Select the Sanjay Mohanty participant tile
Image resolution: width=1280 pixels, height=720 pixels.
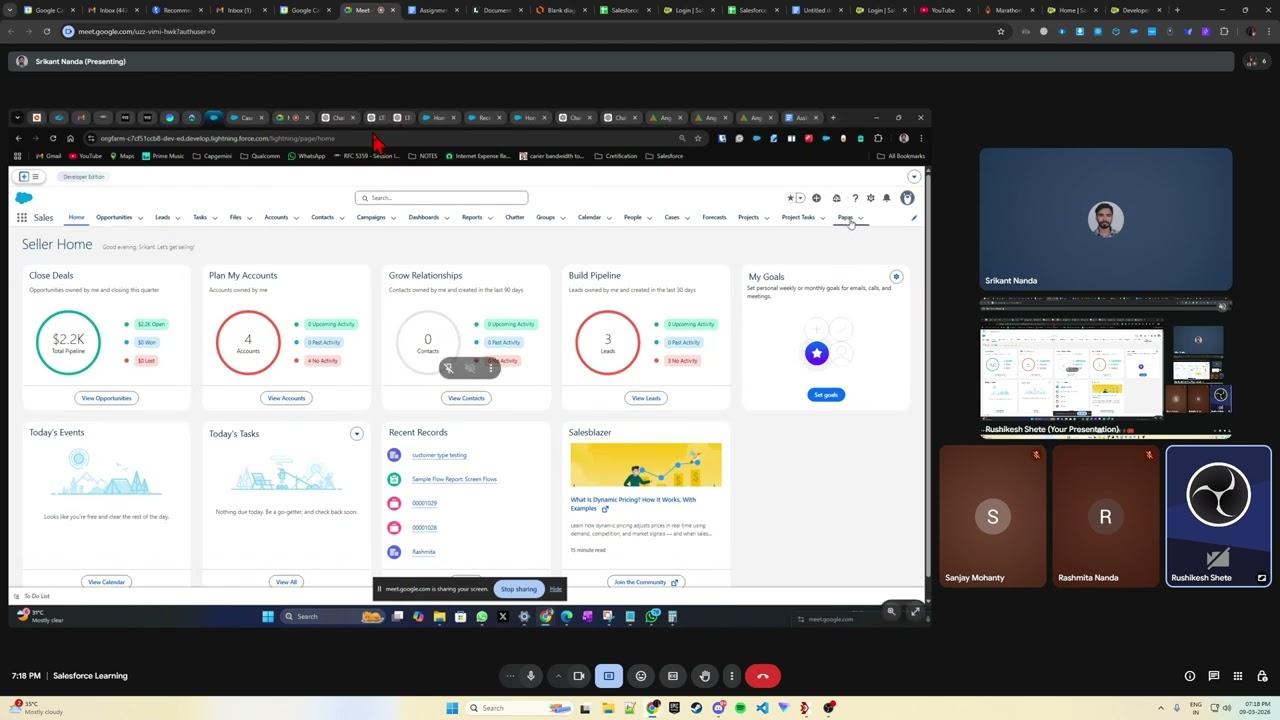[x=992, y=517]
